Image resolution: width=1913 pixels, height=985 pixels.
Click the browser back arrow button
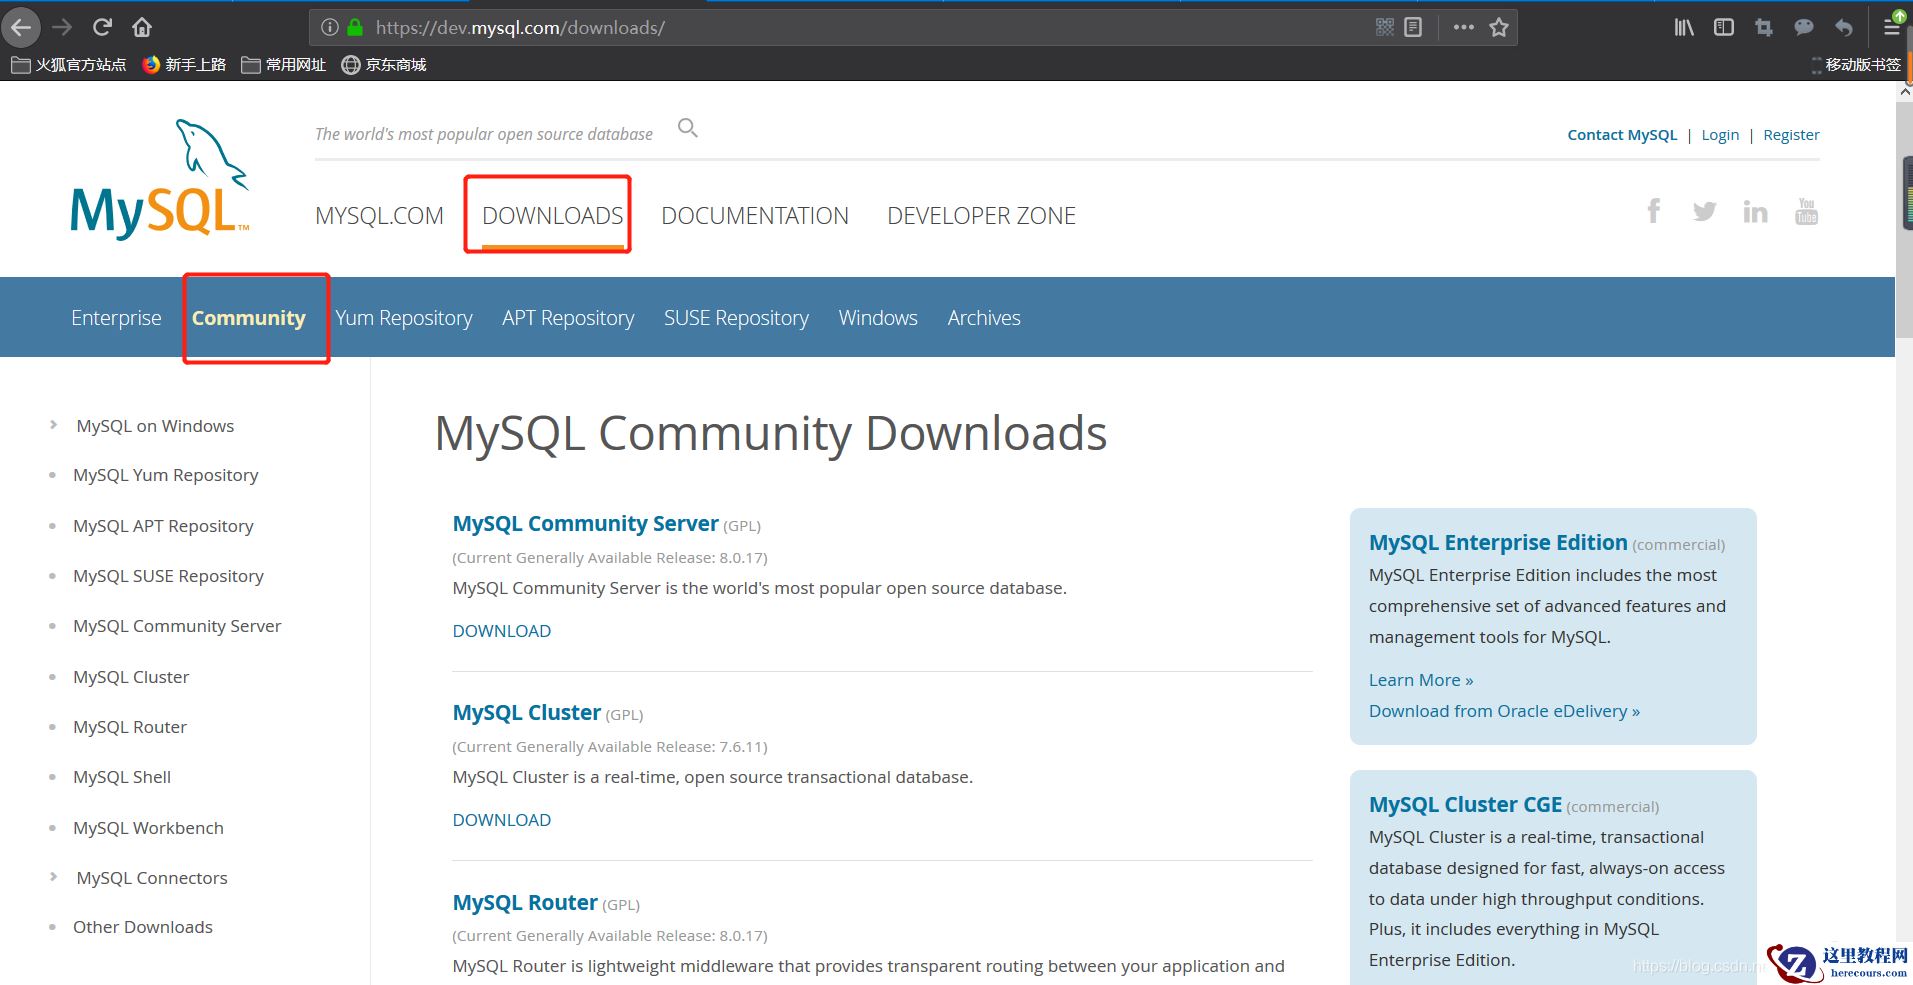pyautogui.click(x=21, y=27)
